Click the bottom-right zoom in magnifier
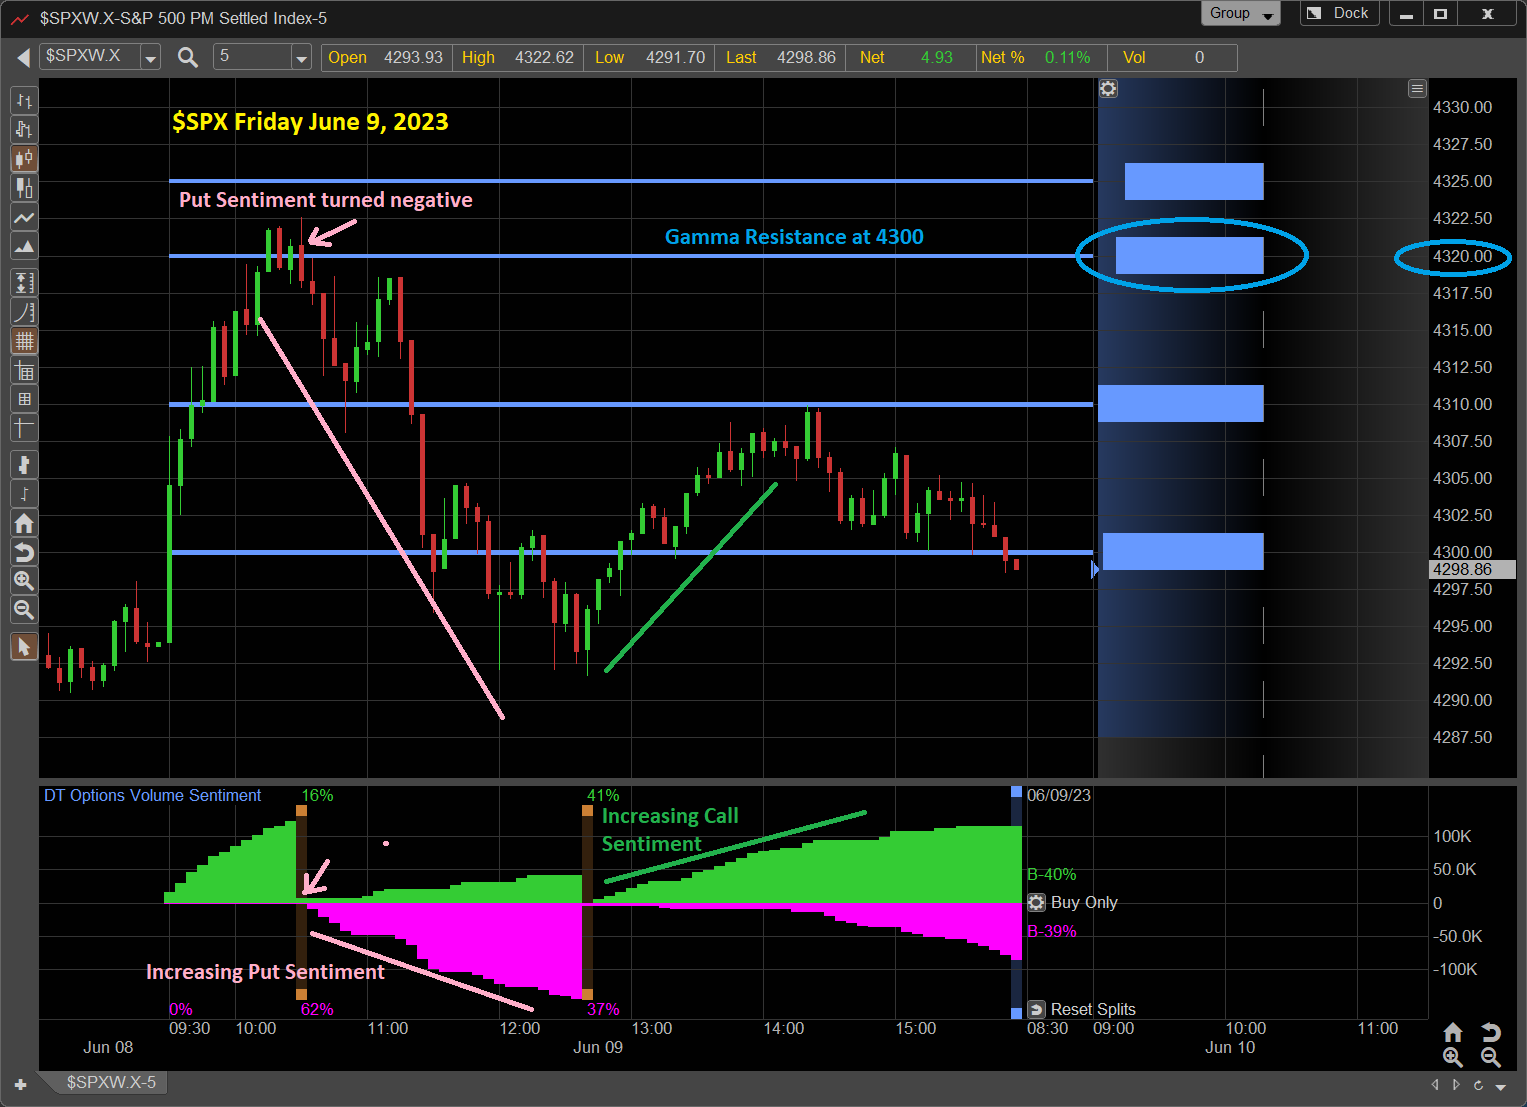 click(x=1453, y=1057)
